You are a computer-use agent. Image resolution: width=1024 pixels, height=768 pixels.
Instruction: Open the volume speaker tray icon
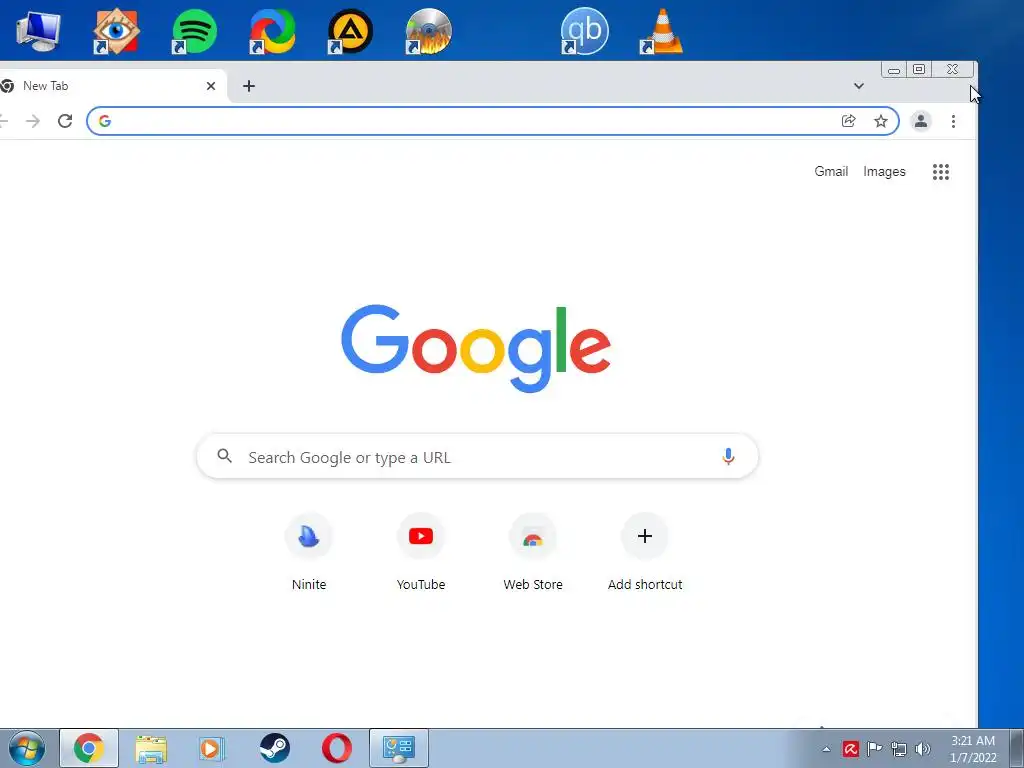tap(922, 749)
